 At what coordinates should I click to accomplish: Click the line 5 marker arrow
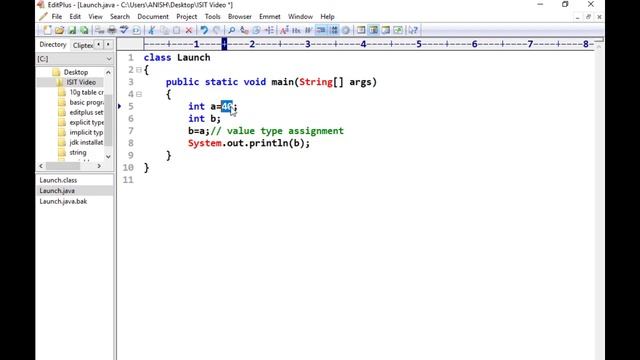coord(120,106)
